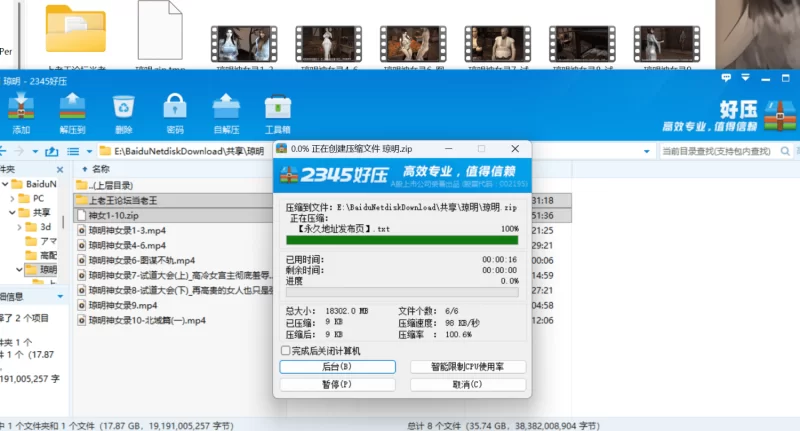Click the 自解压 (Self-extract) icon
The height and width of the screenshot is (431, 800).
click(226, 112)
